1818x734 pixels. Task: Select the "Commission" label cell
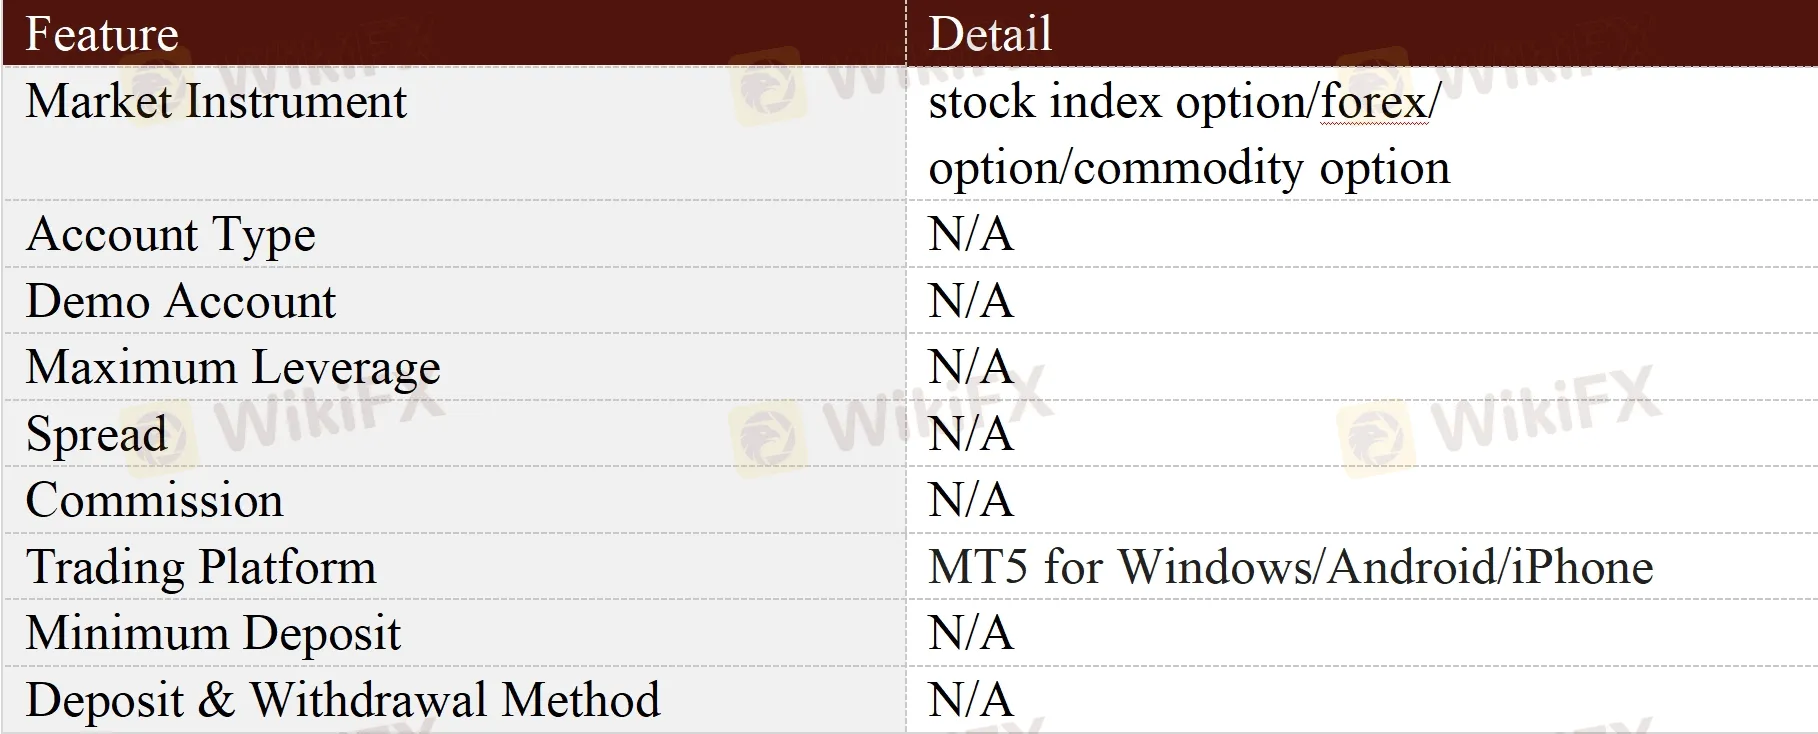(x=154, y=500)
